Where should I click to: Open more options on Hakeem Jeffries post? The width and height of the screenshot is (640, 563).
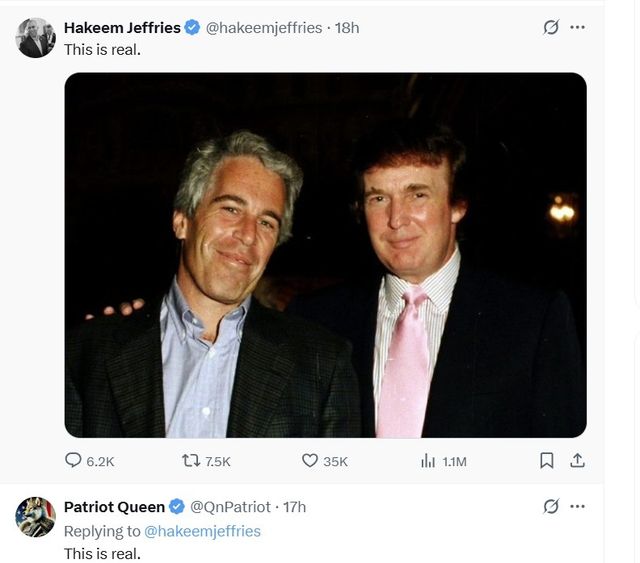click(577, 28)
